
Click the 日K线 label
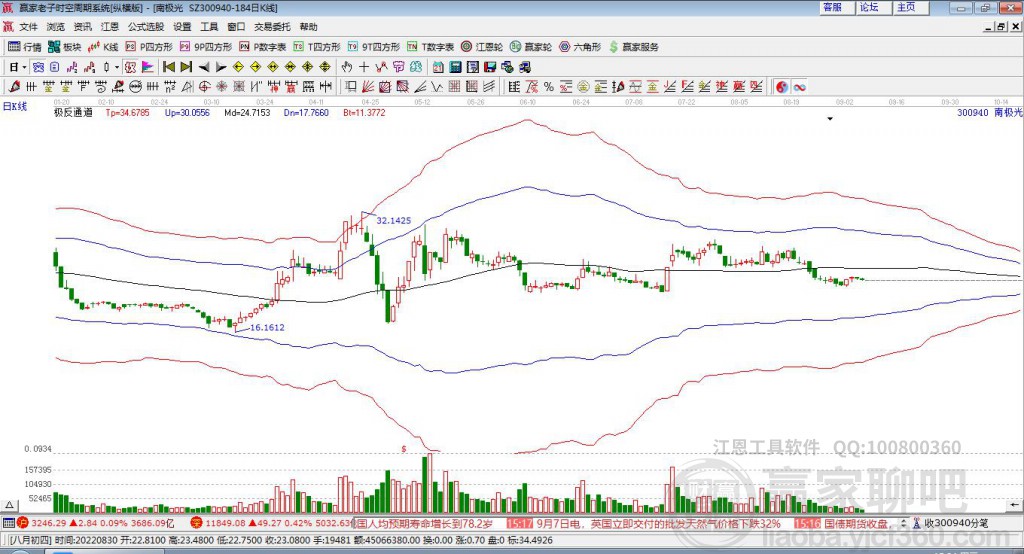[x=15, y=106]
